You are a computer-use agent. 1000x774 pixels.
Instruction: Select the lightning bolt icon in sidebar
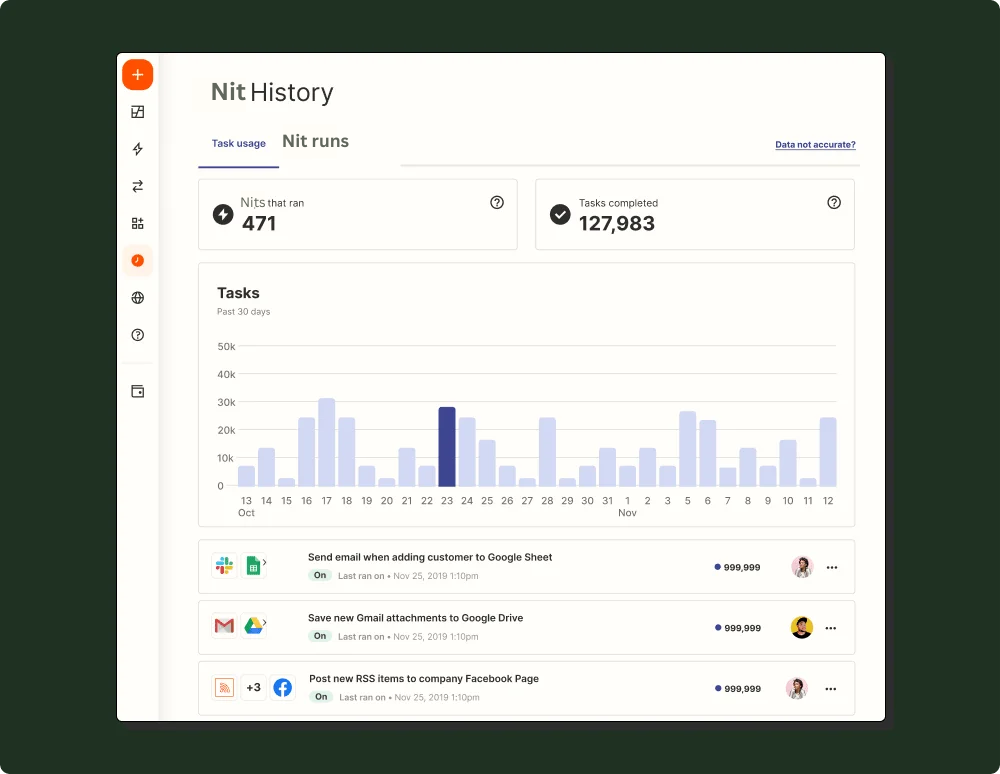coord(138,149)
